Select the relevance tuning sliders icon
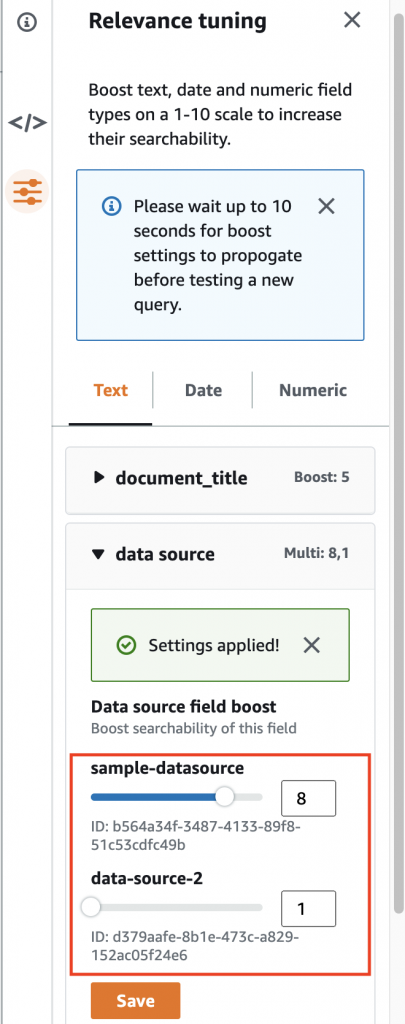This screenshot has width=405, height=1024. (x=27, y=191)
